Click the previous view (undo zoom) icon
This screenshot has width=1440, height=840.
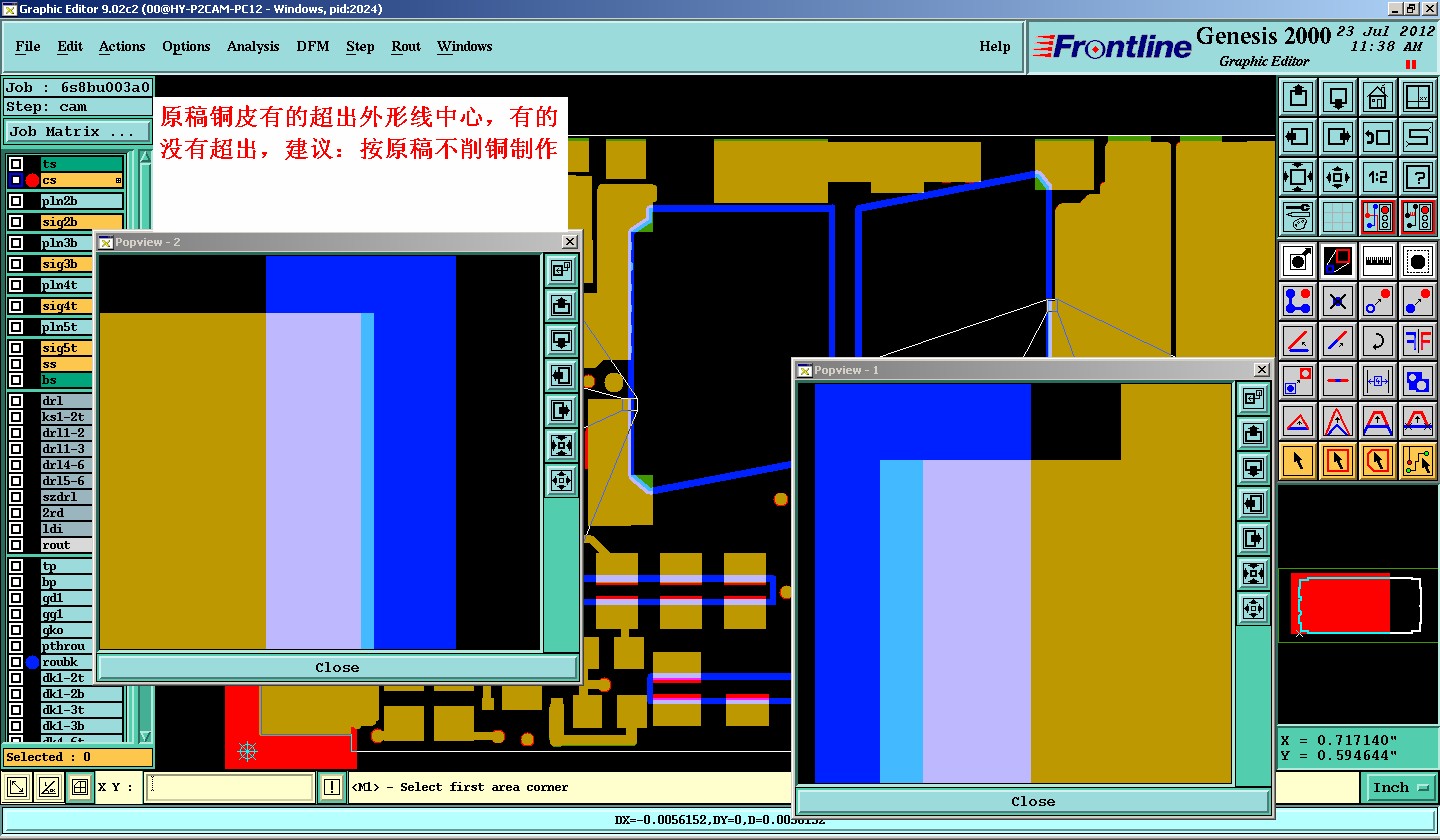pos(1378,137)
